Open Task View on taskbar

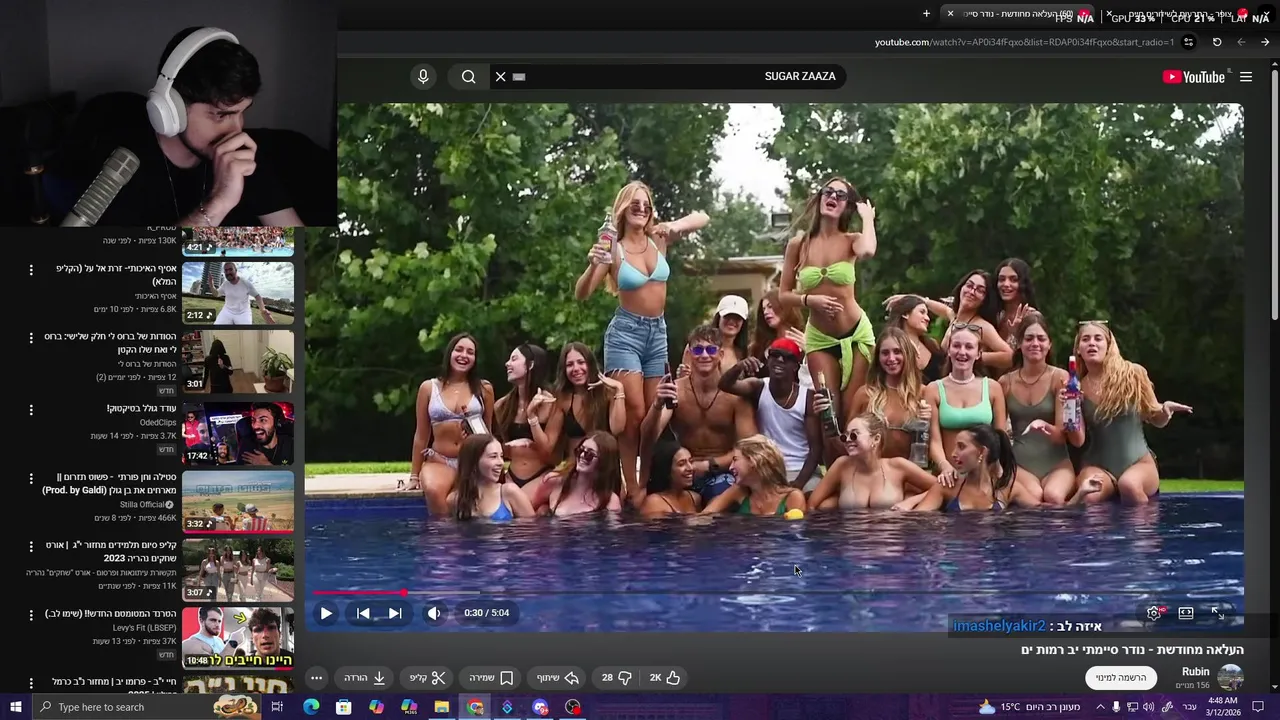click(277, 707)
